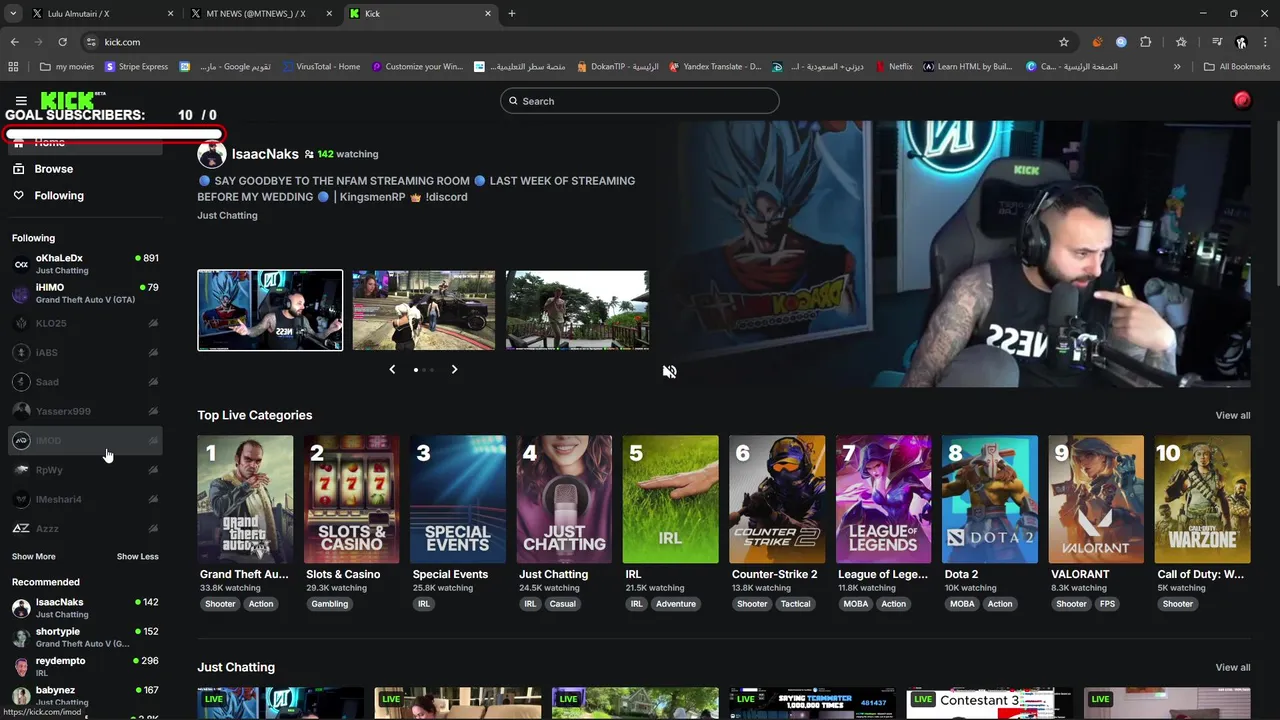Select the second featured stream thumbnail
This screenshot has height=720, width=1280.
(x=424, y=310)
